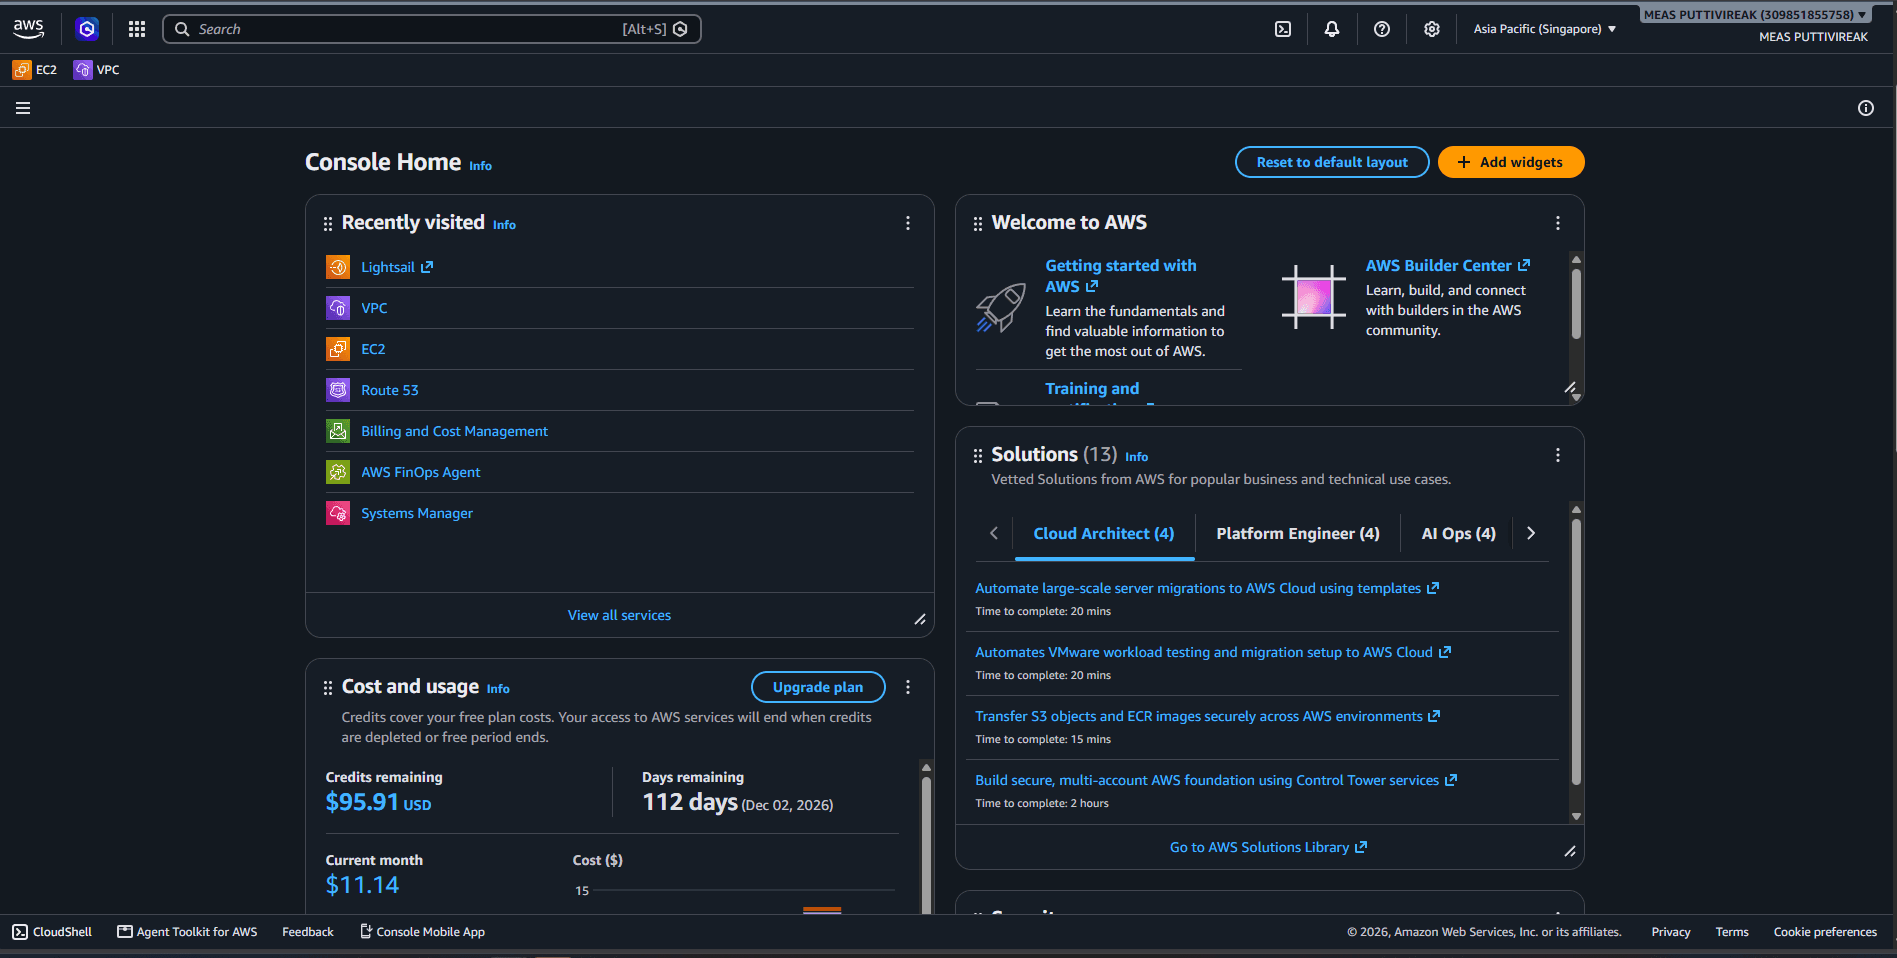Screen dimensions: 1897x958
Task: Open Getting started with AWS link
Action: (x=1121, y=276)
